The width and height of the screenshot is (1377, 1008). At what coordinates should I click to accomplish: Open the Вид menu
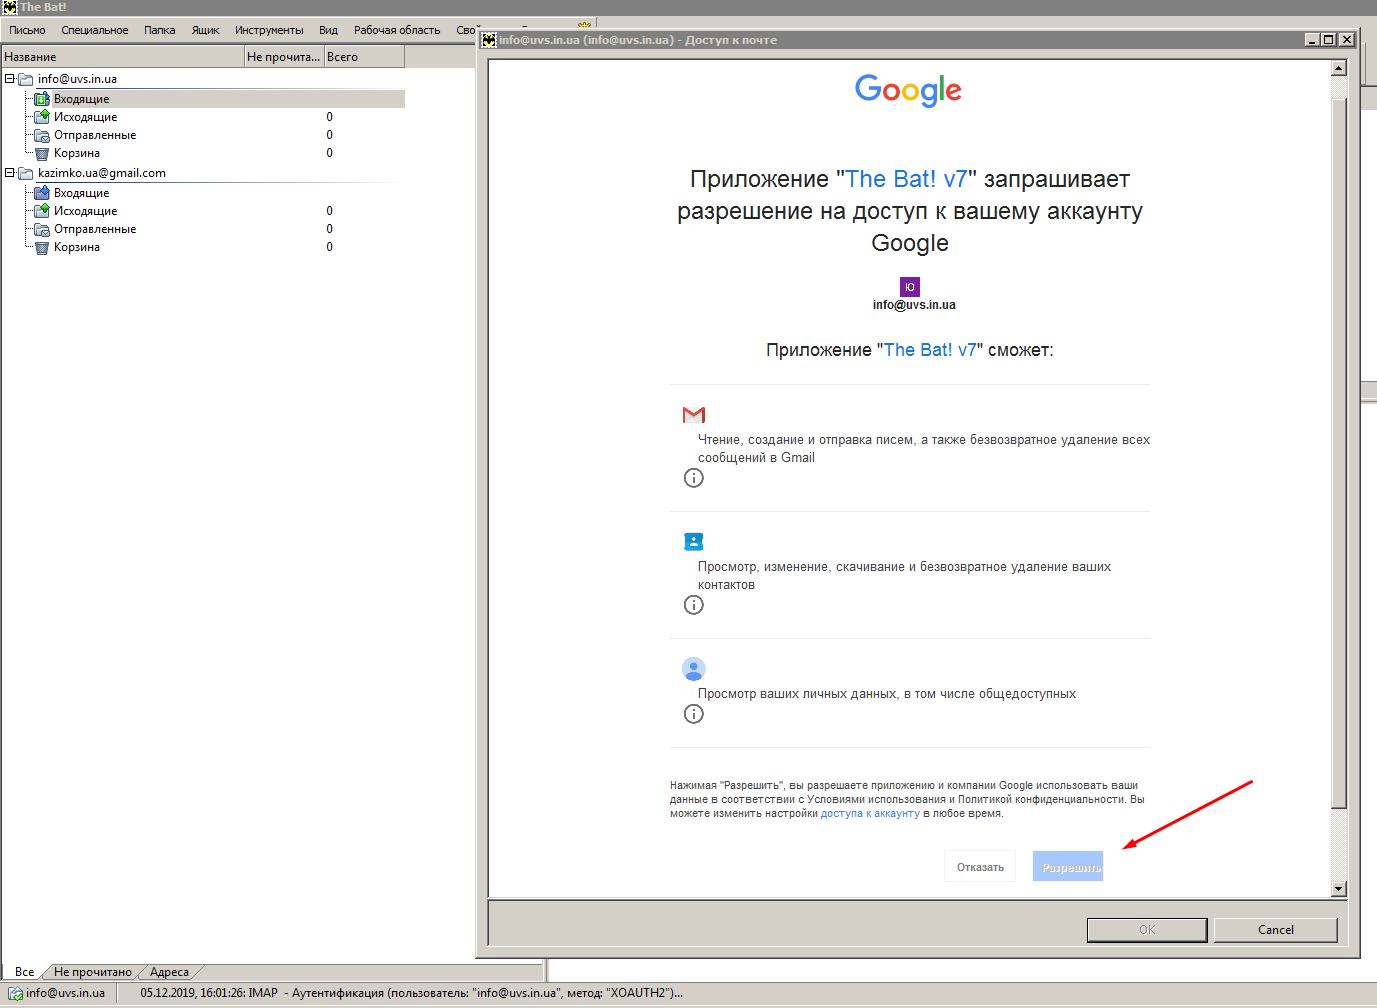click(x=328, y=30)
